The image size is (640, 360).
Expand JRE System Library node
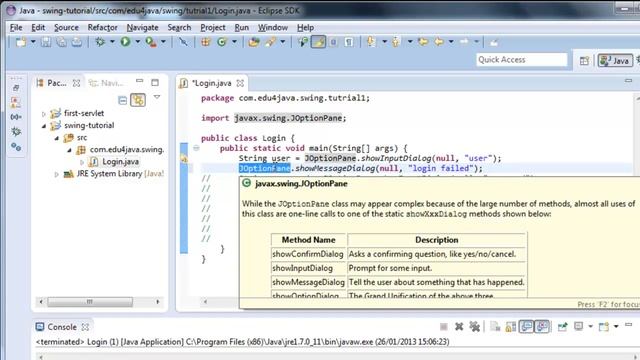pos(56,174)
